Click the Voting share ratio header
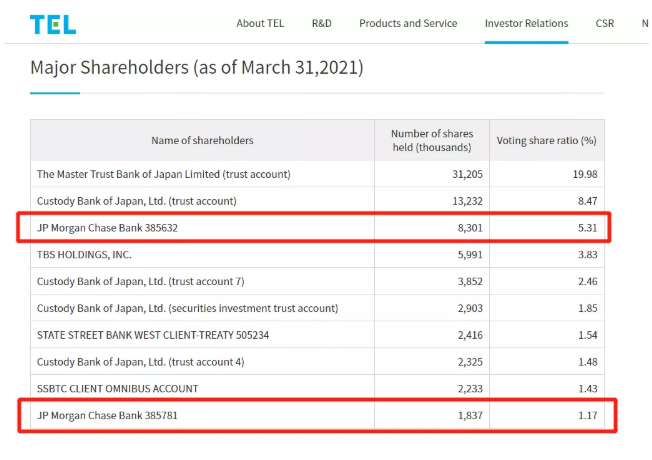The width and height of the screenshot is (652, 460). [x=546, y=141]
